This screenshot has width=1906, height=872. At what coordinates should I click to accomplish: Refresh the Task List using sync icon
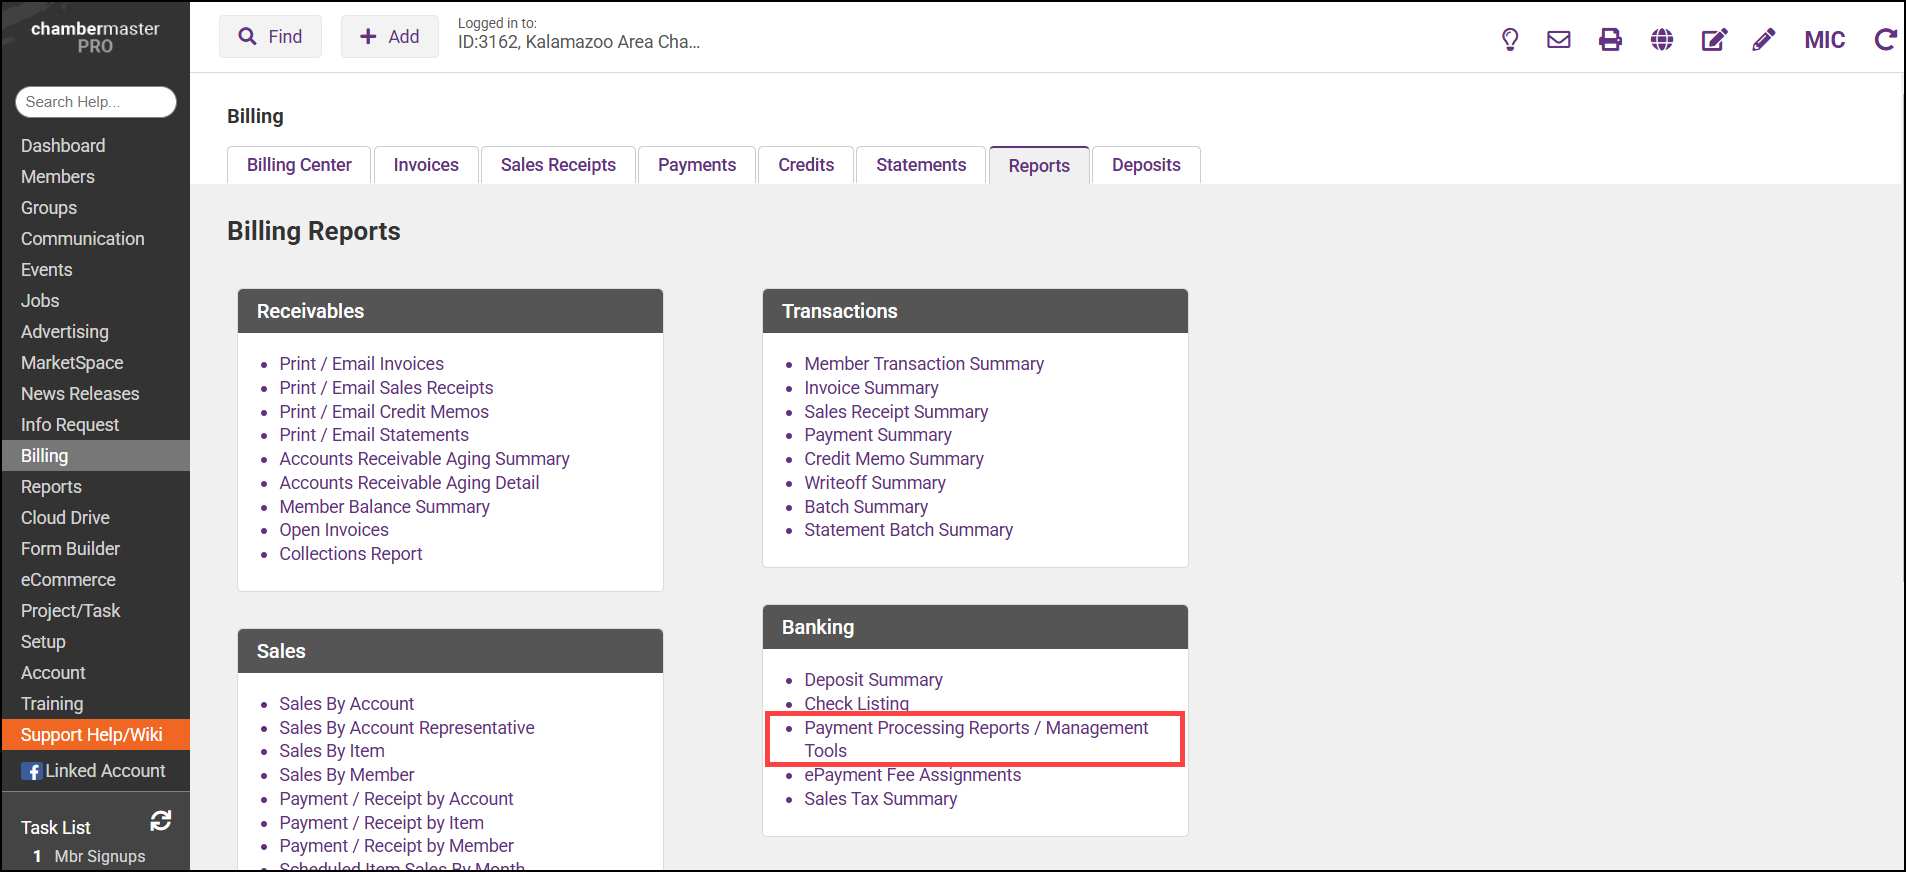pyautogui.click(x=160, y=821)
